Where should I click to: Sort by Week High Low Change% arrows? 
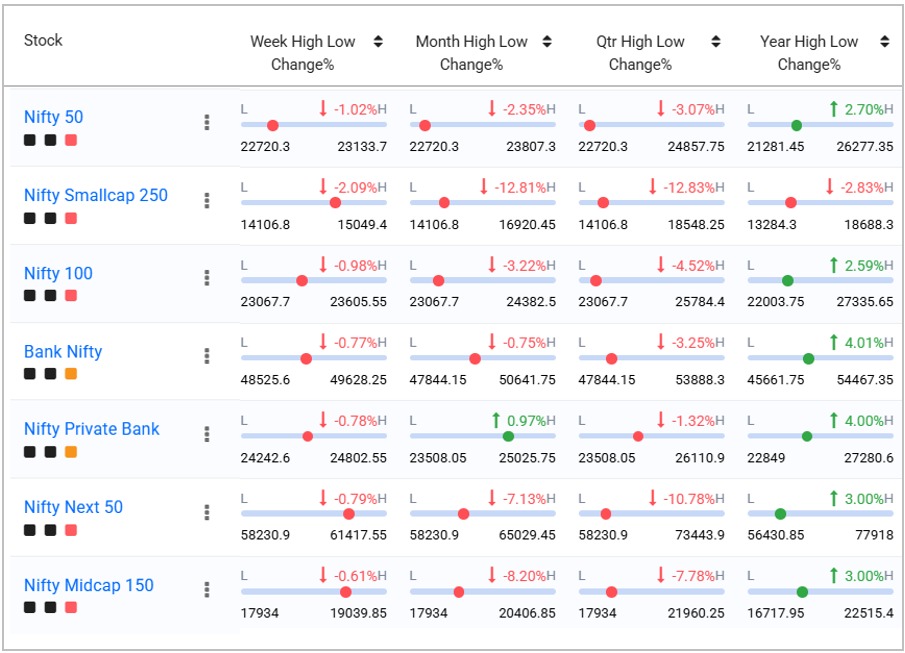coord(378,41)
